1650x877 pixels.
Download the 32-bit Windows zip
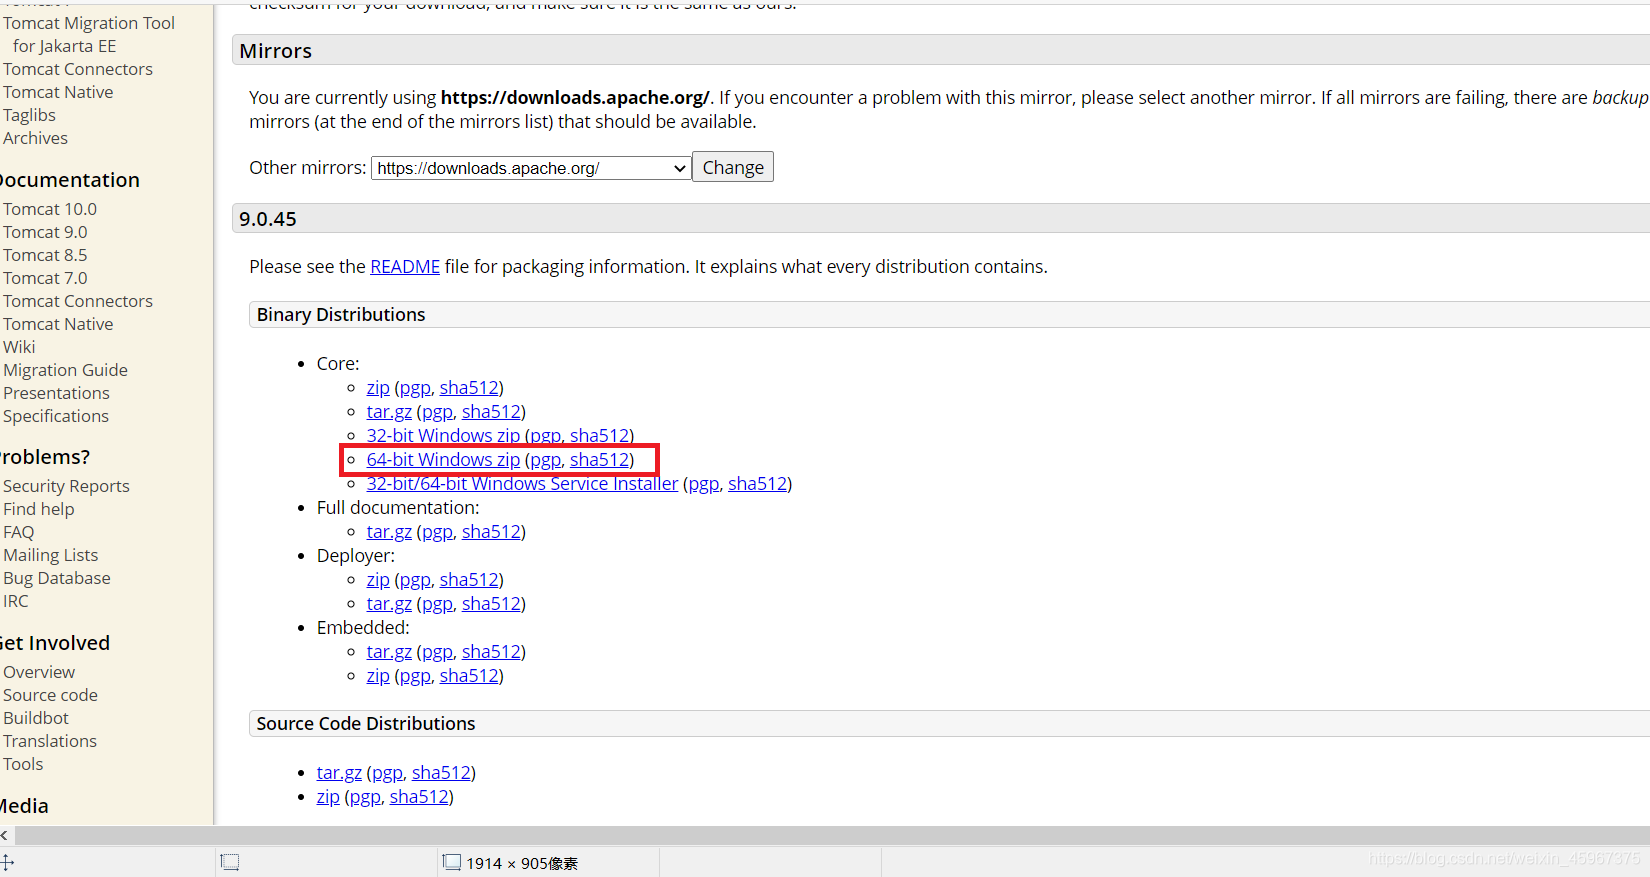pyautogui.click(x=443, y=436)
